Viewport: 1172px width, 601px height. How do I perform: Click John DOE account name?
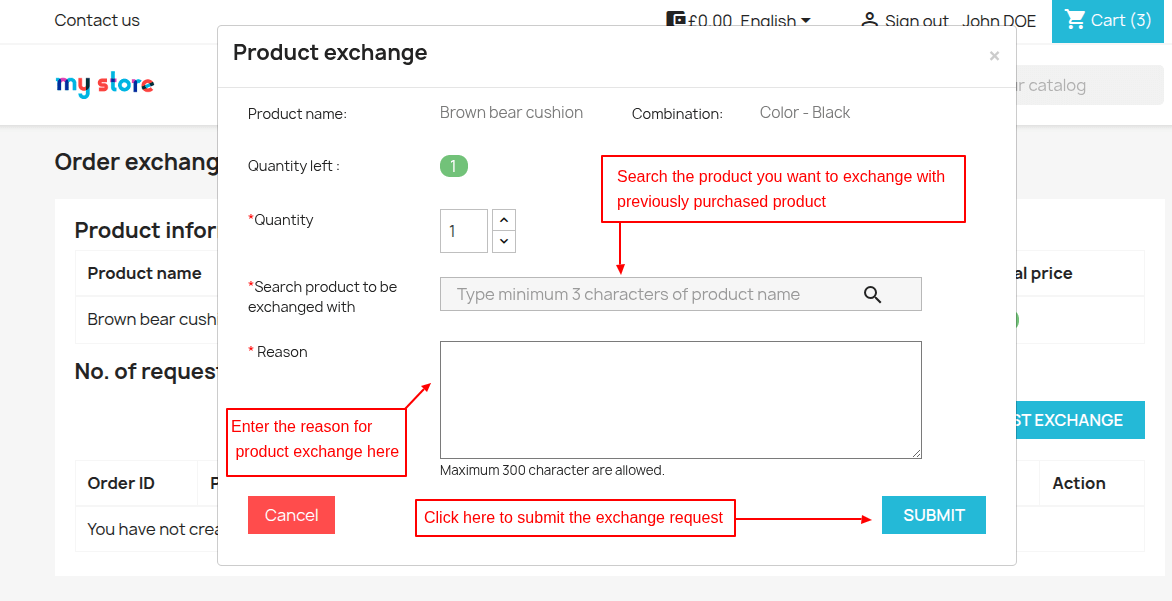[999, 20]
